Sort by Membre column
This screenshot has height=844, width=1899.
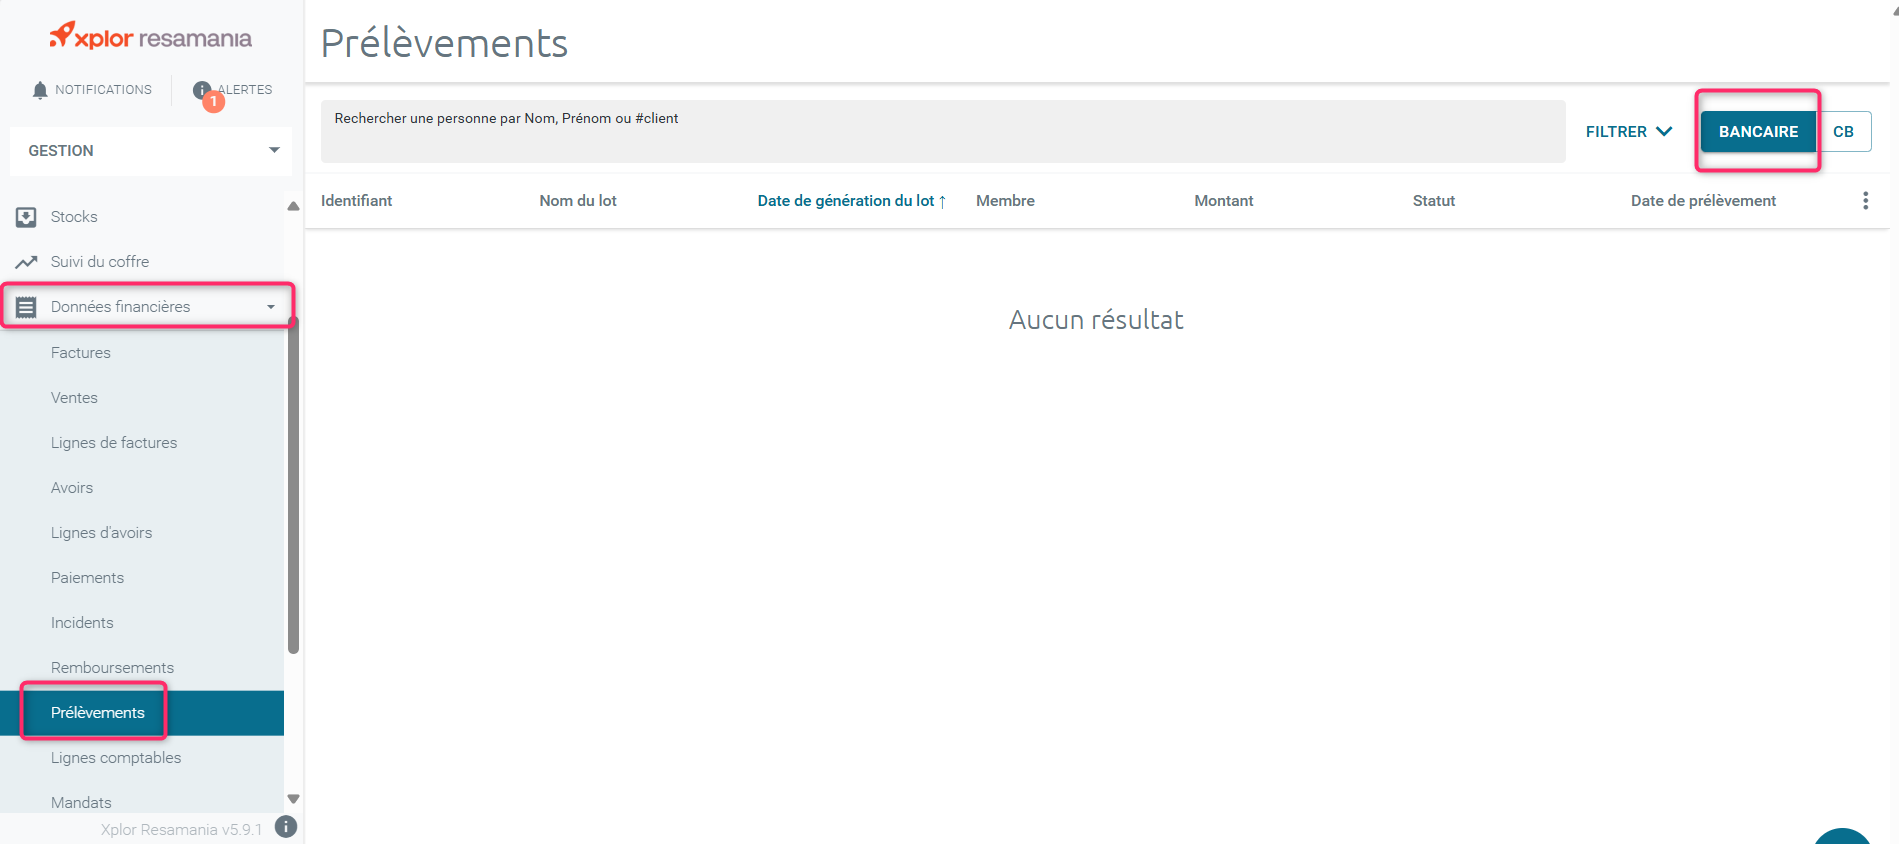(1005, 201)
